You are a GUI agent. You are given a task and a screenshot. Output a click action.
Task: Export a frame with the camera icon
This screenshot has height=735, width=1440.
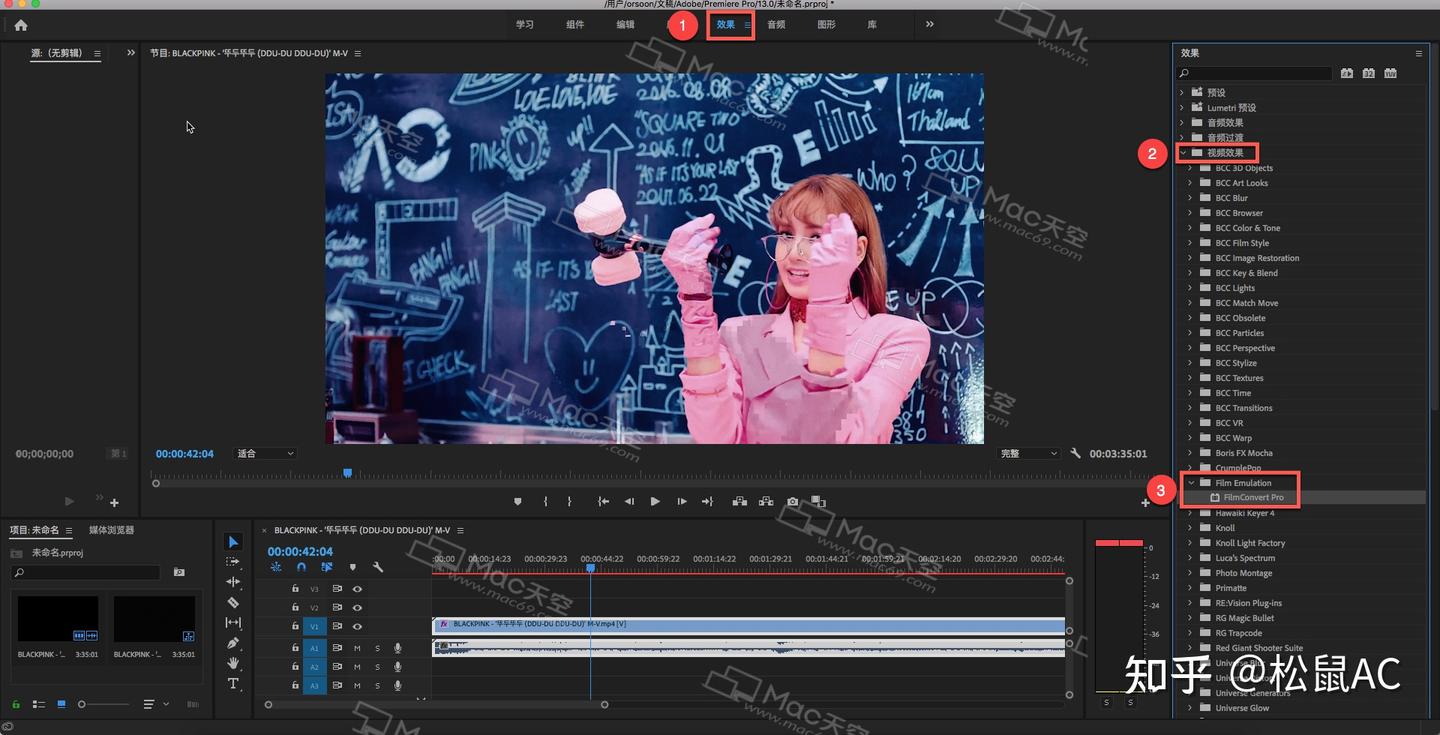point(793,501)
